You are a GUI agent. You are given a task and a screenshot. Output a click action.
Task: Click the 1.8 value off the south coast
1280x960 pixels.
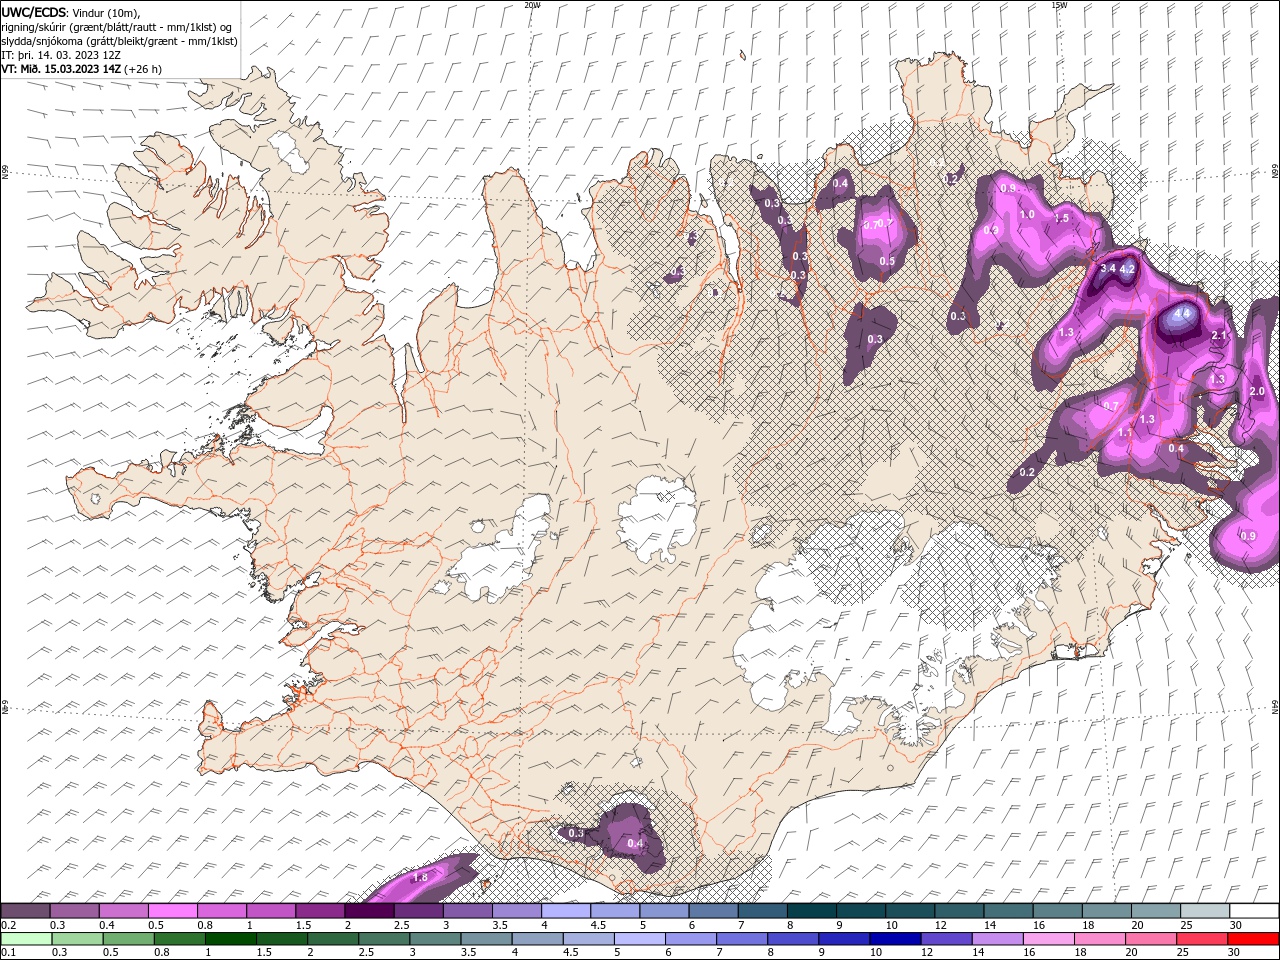point(420,877)
